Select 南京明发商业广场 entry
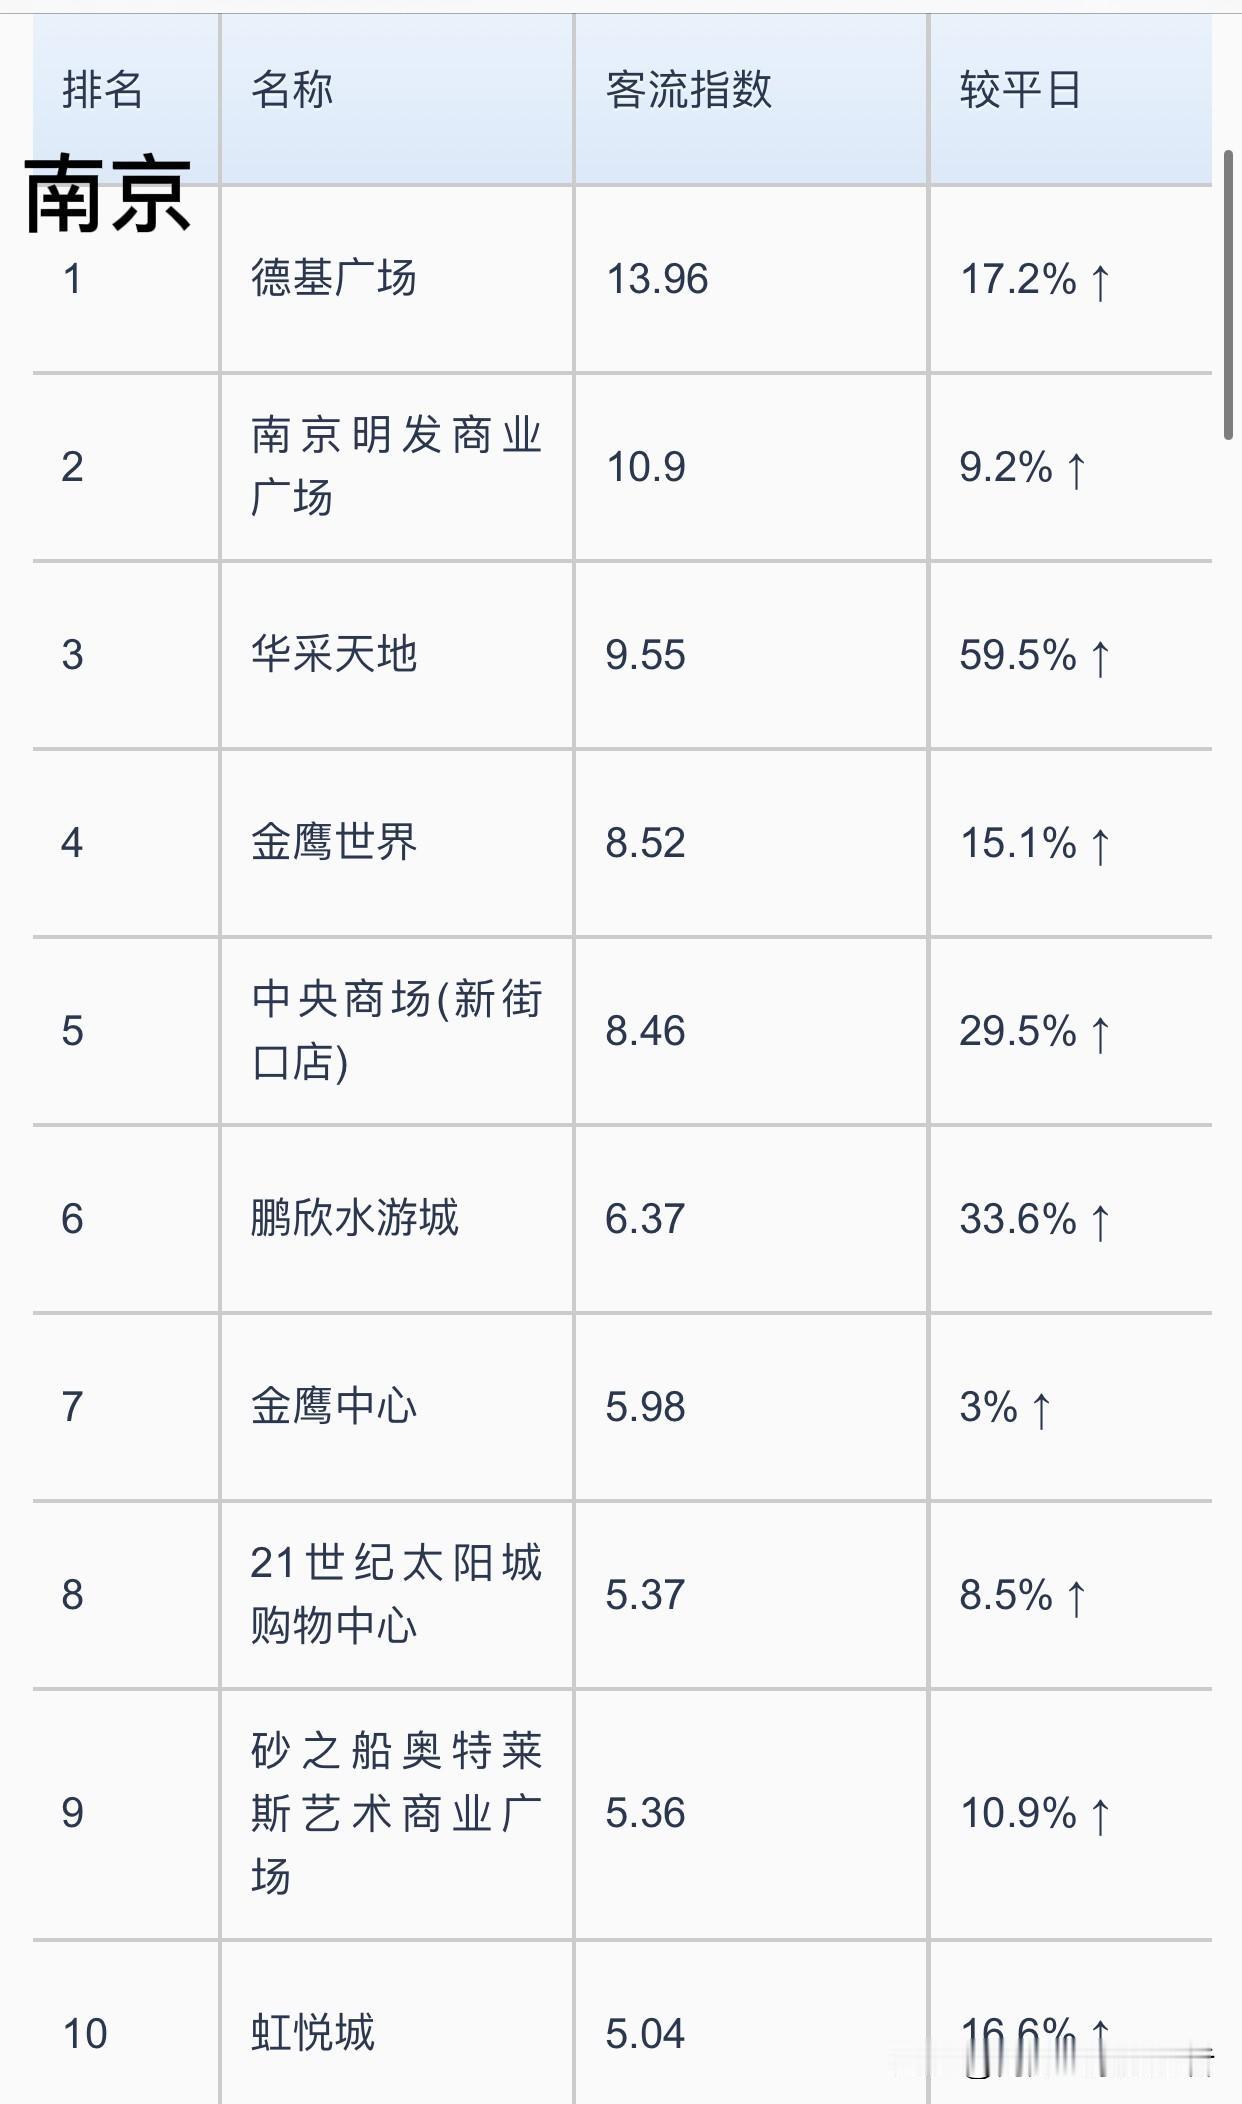This screenshot has width=1242, height=2104. [x=396, y=466]
